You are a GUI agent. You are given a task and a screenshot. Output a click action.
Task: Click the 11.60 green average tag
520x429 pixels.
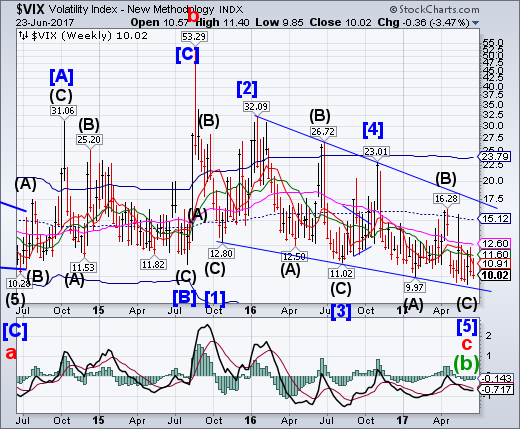click(x=495, y=255)
